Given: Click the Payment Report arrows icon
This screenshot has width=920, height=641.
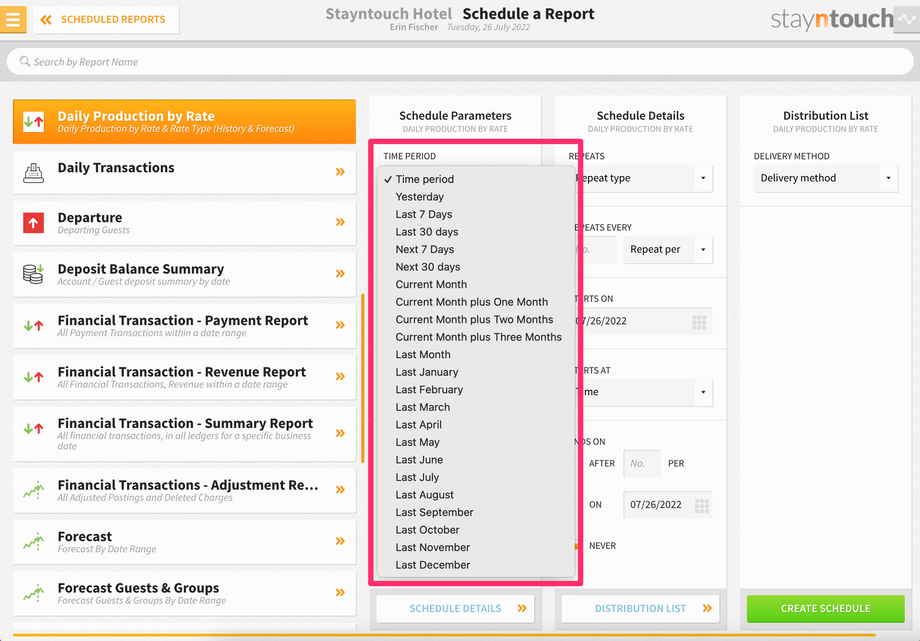Looking at the screenshot, I should pos(33,325).
